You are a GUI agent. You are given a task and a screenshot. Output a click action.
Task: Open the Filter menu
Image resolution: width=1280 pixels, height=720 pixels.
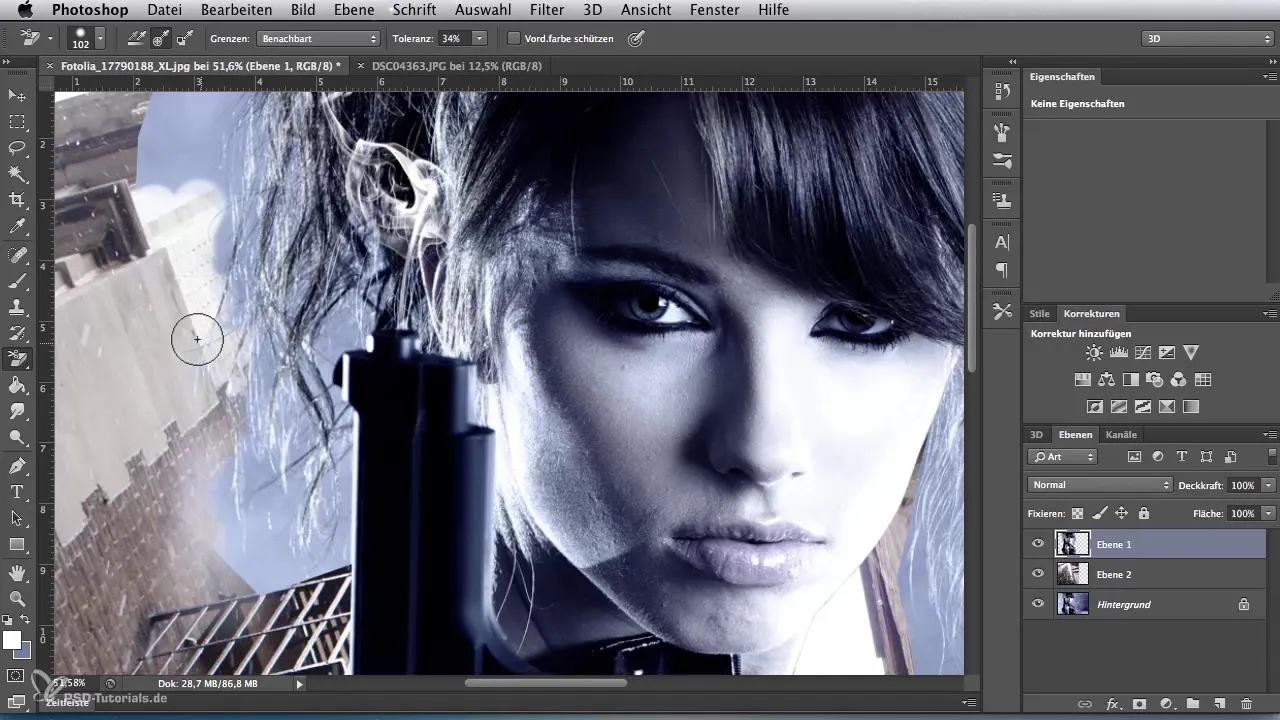547,10
